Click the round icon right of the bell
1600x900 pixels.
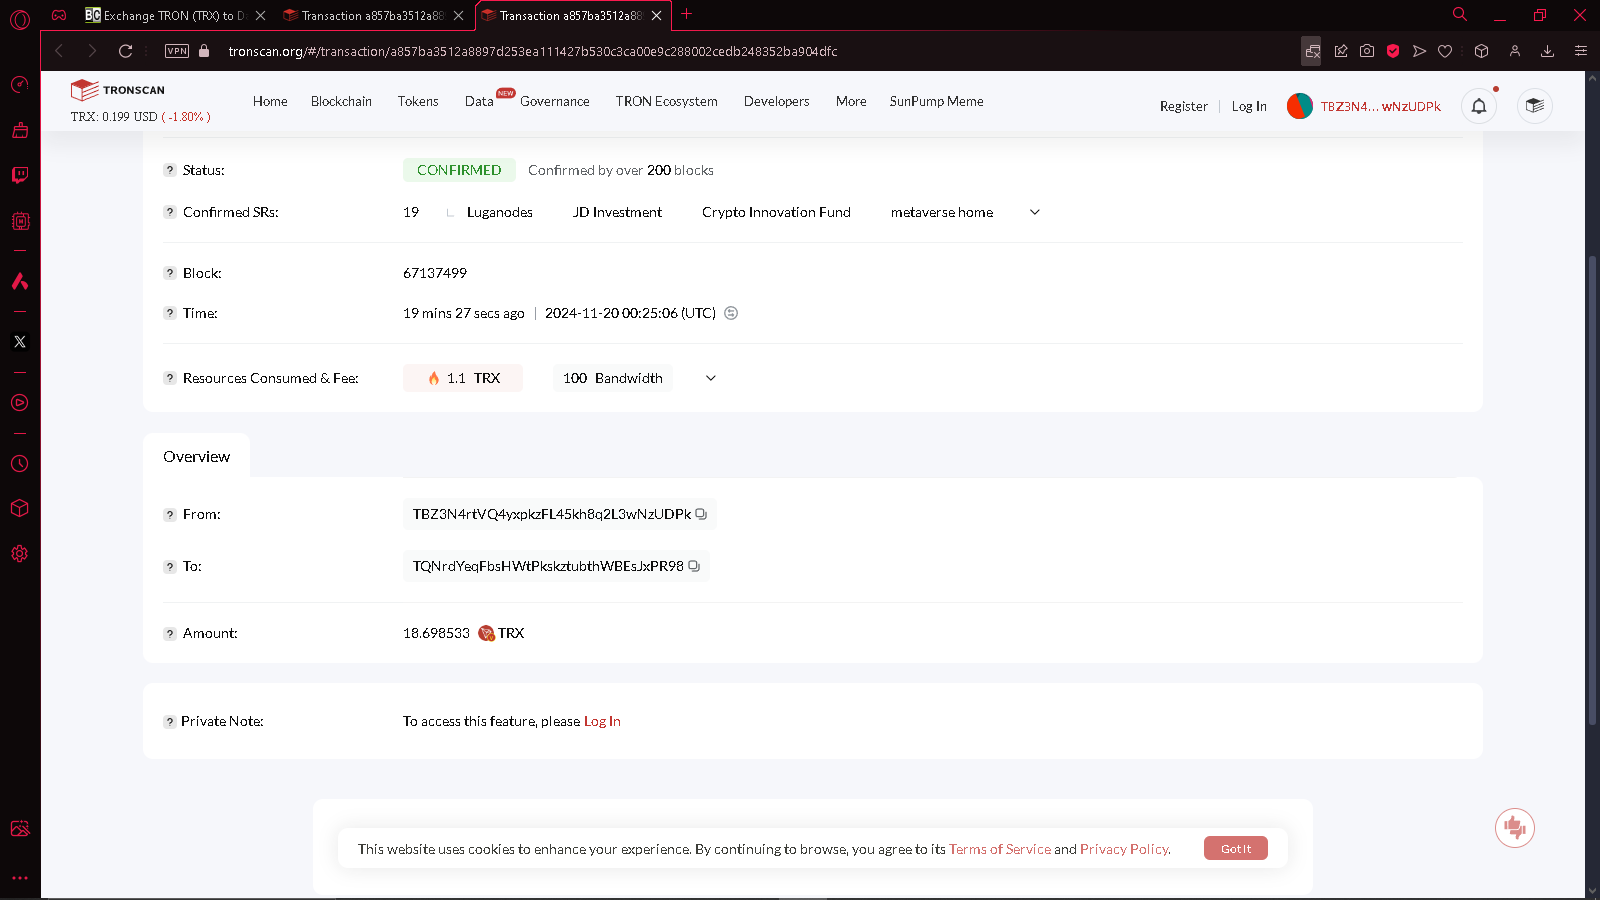pos(1535,106)
